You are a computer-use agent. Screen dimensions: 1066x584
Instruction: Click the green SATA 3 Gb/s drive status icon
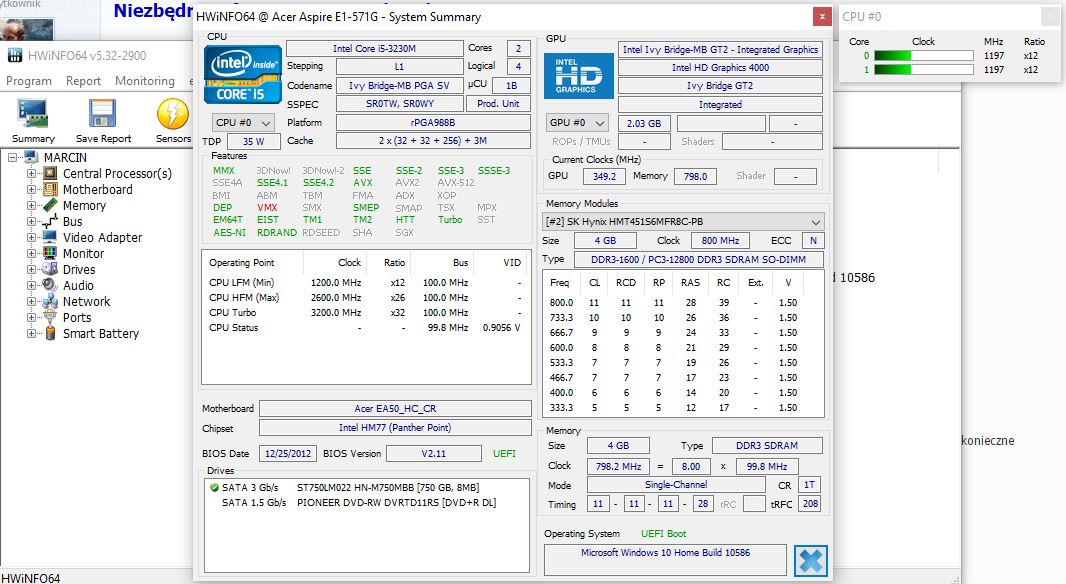pos(214,487)
